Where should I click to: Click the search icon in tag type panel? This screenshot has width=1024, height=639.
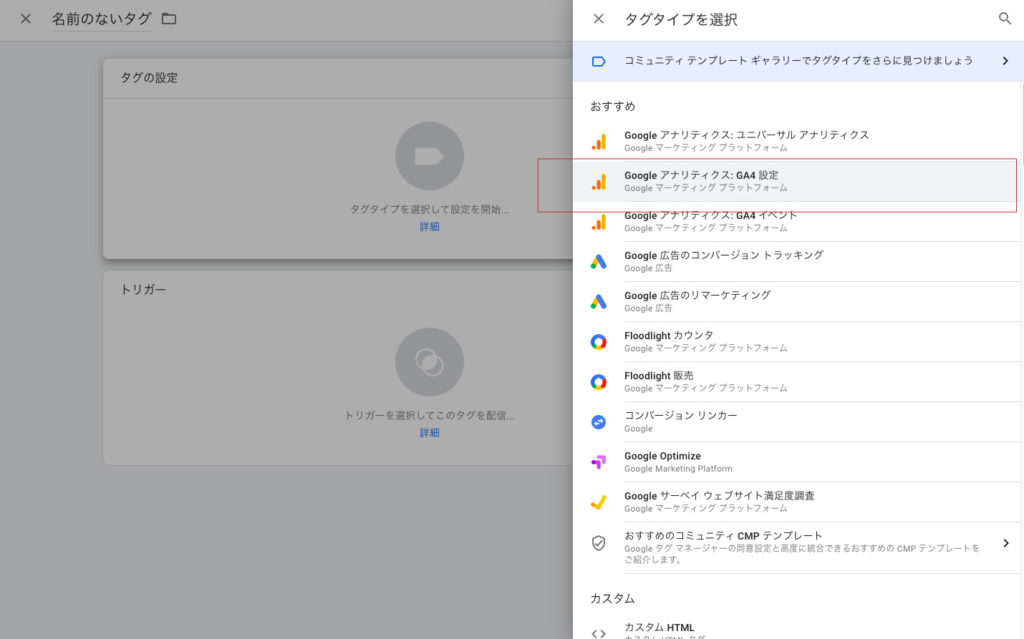tap(1004, 19)
